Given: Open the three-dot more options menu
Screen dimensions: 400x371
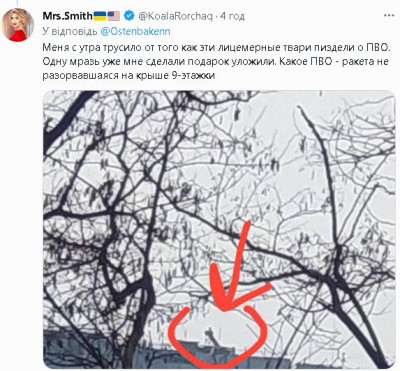Looking at the screenshot, I should 389,15.
